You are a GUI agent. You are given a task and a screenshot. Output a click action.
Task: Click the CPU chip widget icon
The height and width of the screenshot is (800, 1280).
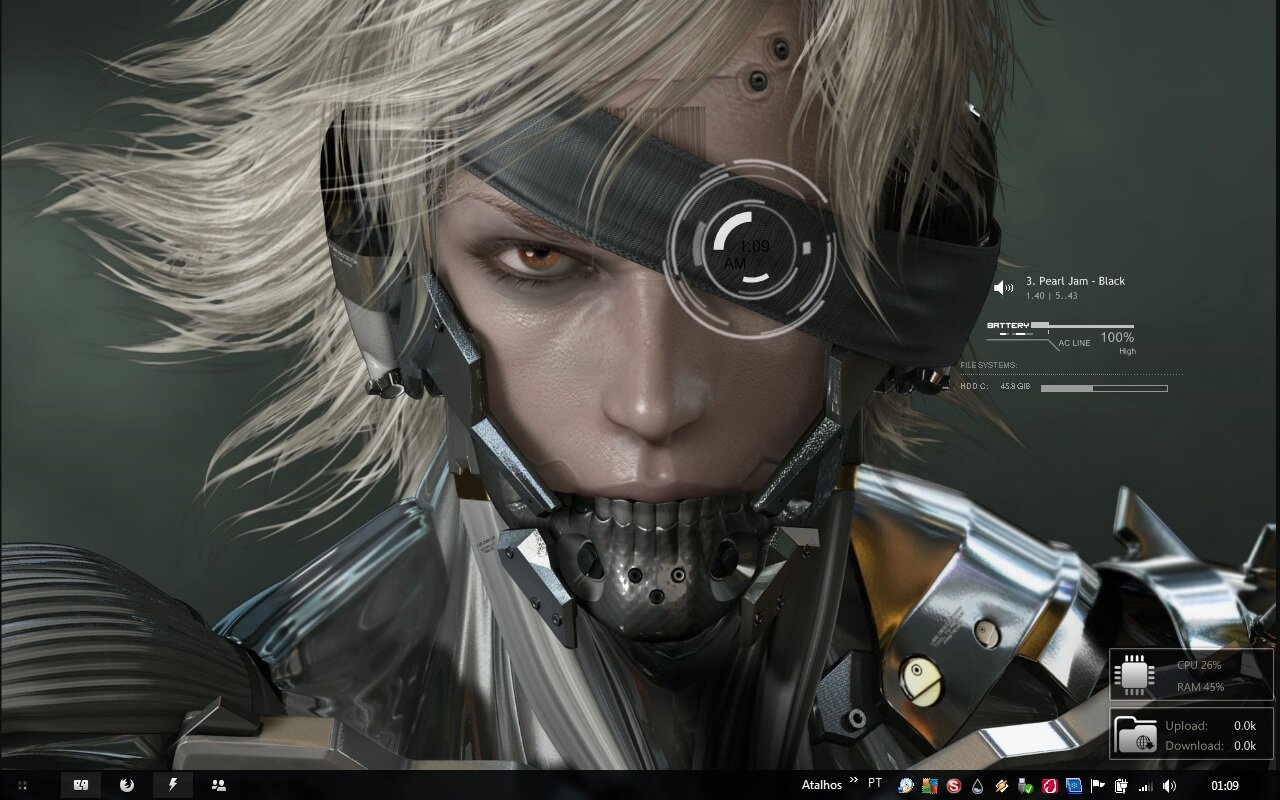(1134, 675)
